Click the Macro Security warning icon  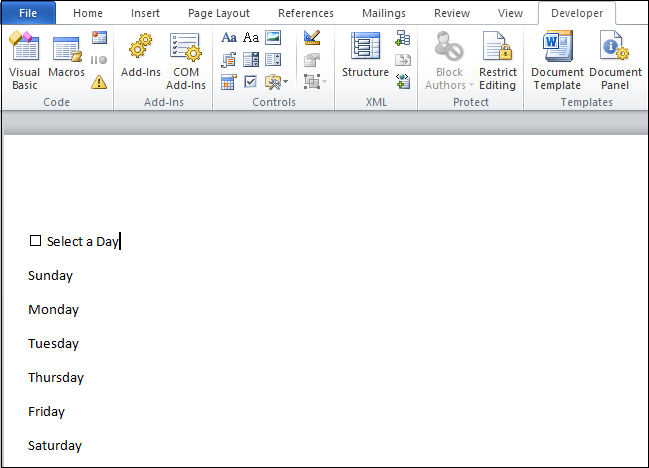coord(99,82)
